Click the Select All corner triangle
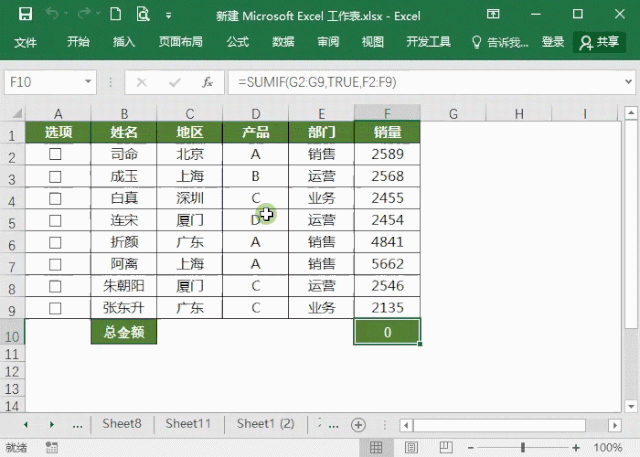Image resolution: width=640 pixels, height=457 pixels. [x=17, y=113]
